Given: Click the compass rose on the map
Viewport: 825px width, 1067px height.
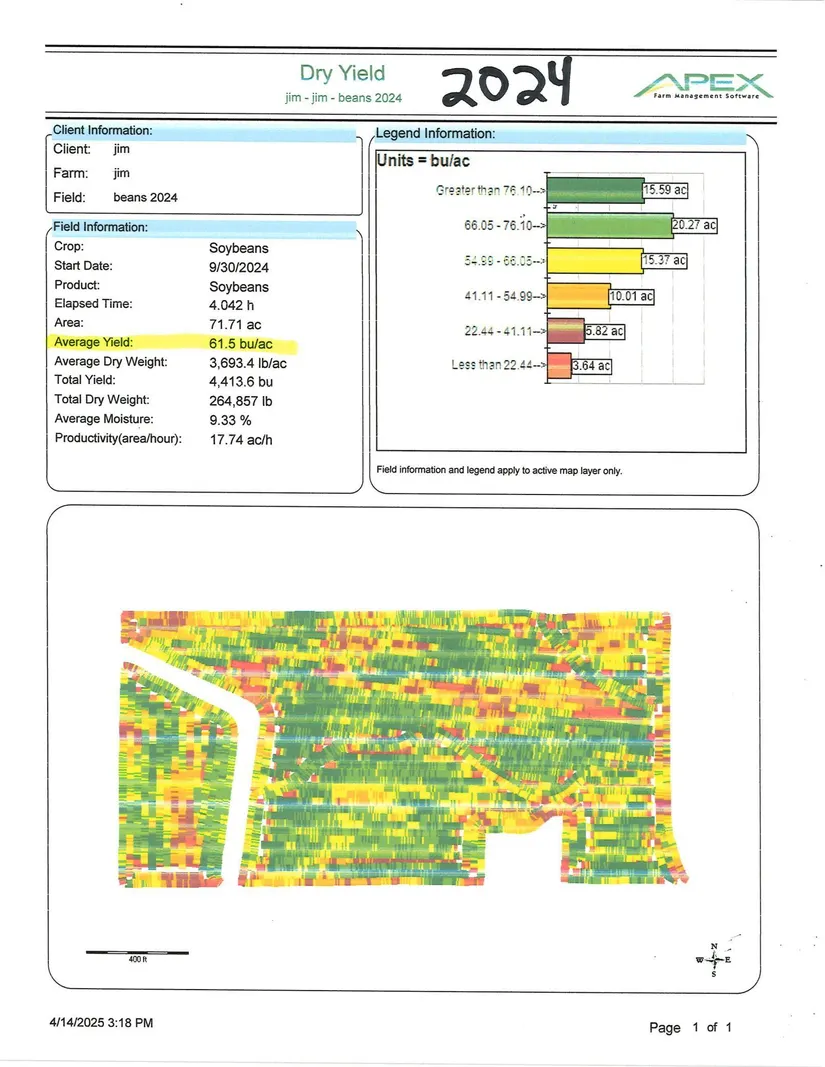Looking at the screenshot, I should pos(713,959).
